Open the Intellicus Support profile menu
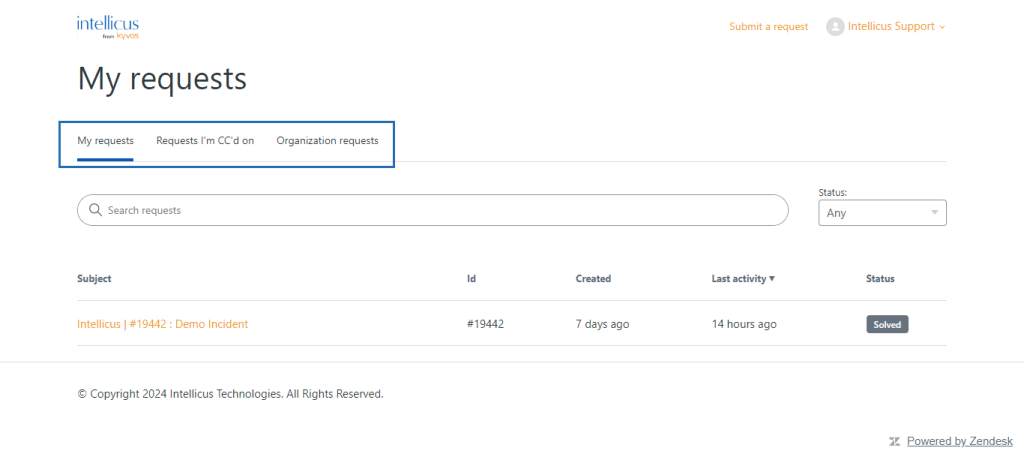Image resolution: width=1024 pixels, height=475 pixels. [896, 27]
